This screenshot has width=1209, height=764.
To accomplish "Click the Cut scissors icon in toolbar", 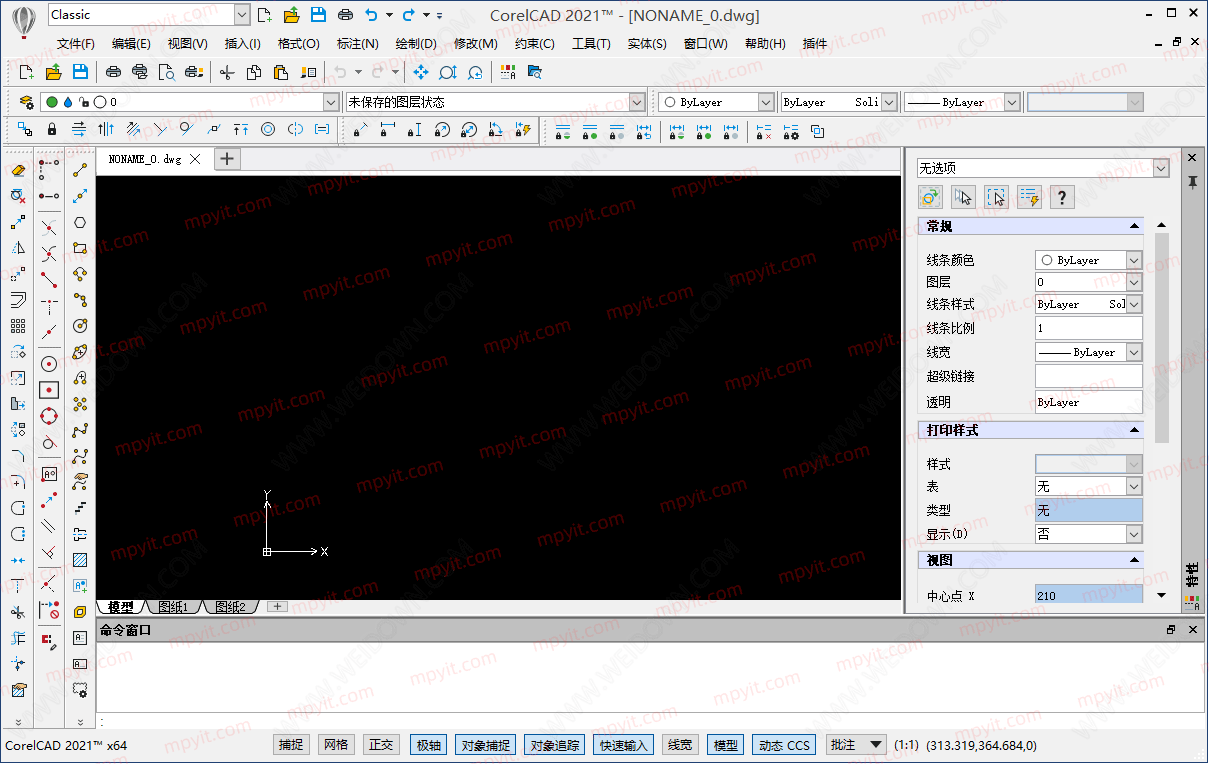I will point(227,72).
